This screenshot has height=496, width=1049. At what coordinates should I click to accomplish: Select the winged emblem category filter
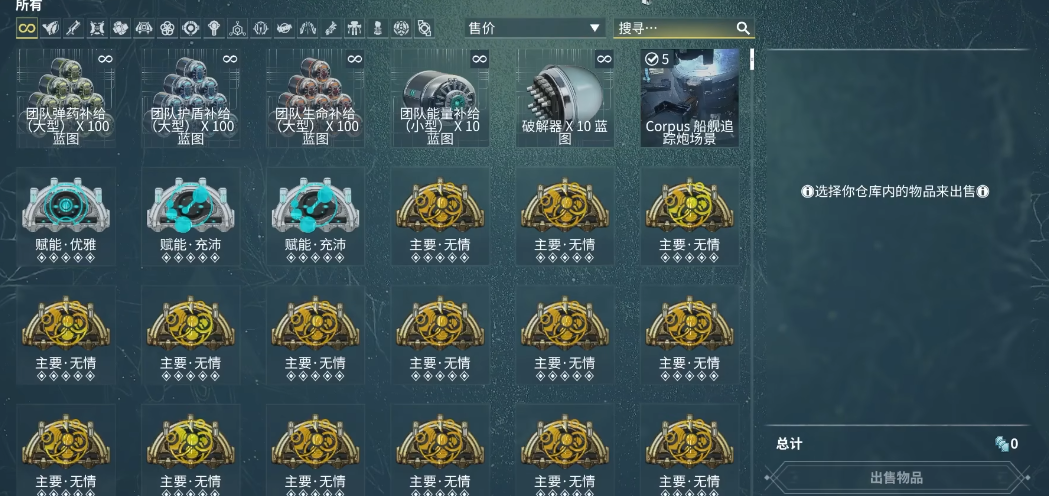pyautogui.click(x=50, y=28)
